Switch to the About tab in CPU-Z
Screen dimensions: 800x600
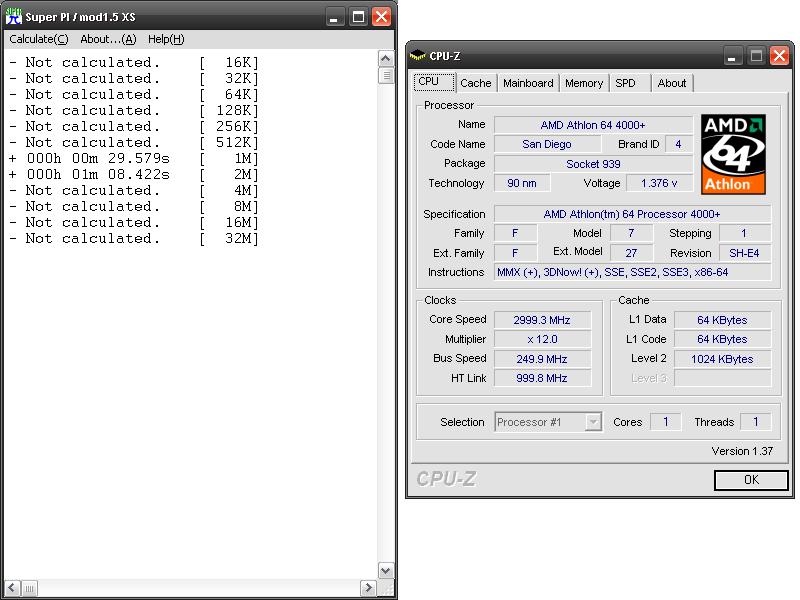pos(671,83)
